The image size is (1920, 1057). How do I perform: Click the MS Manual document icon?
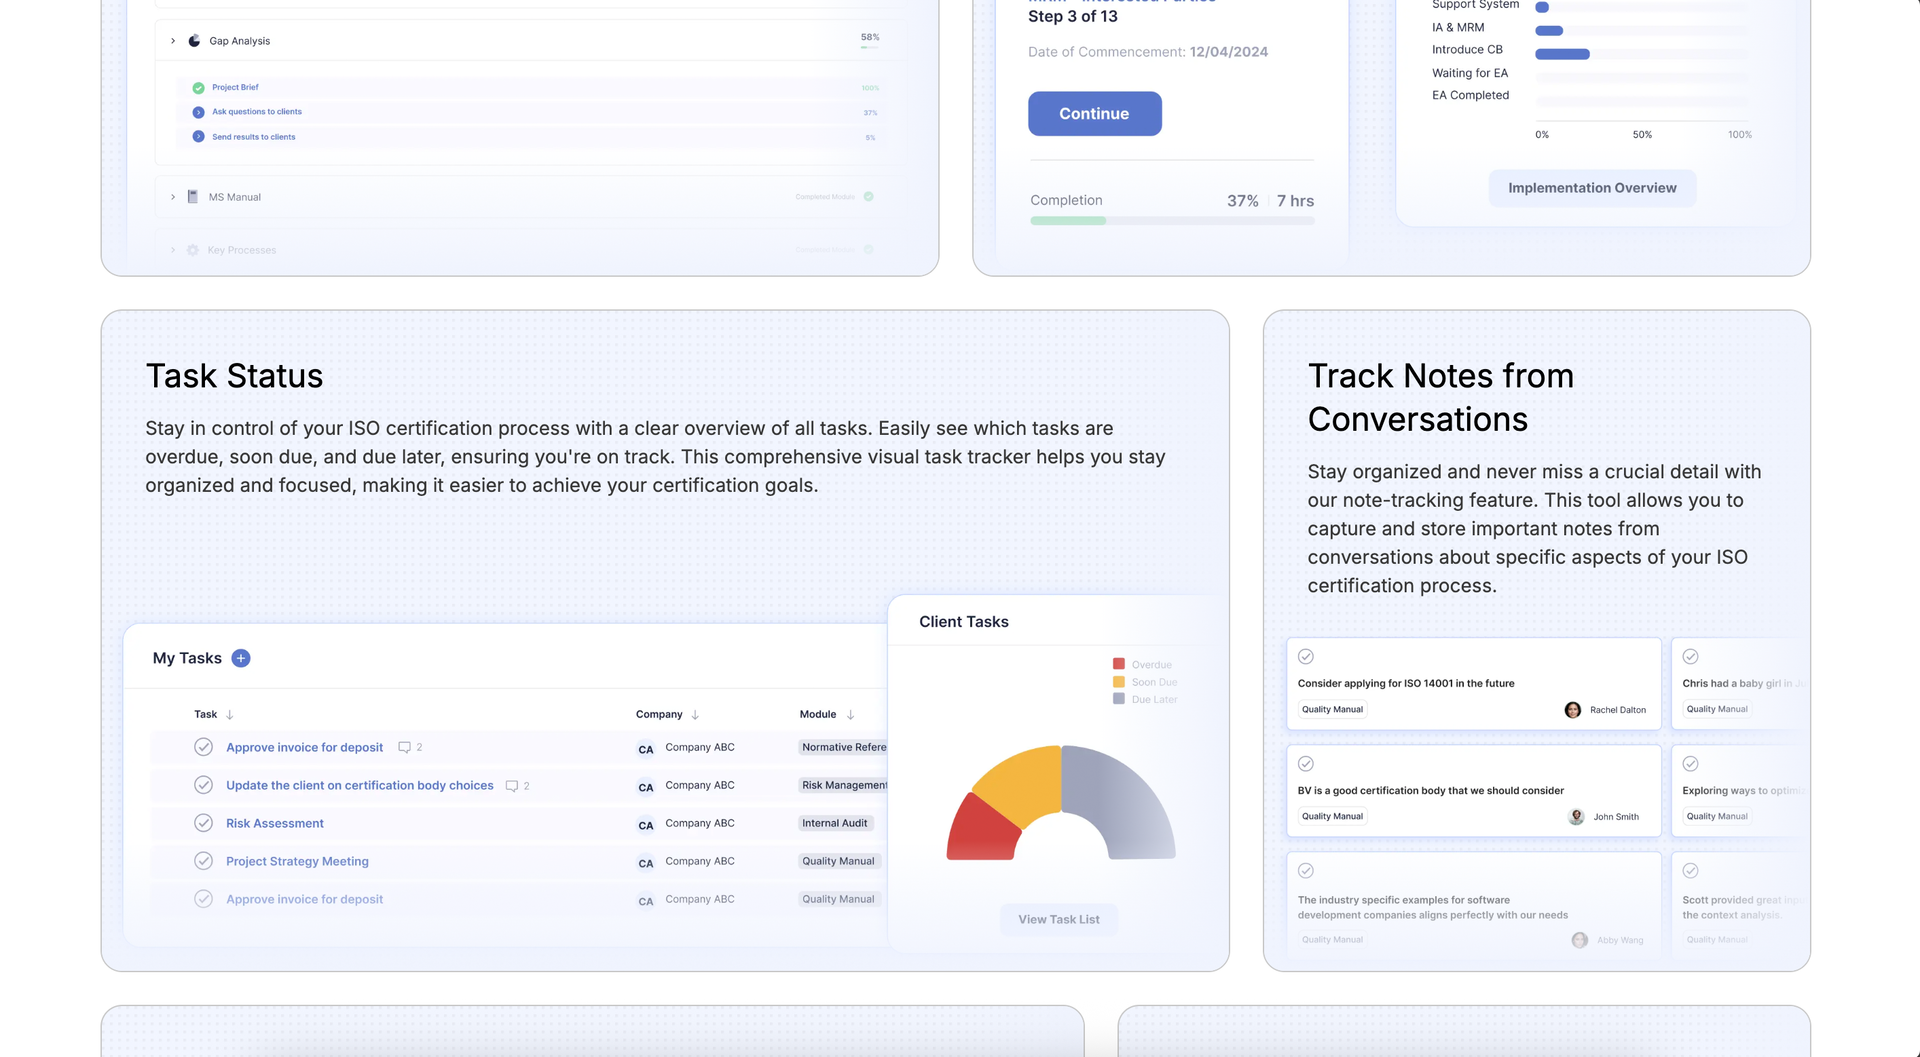[193, 197]
